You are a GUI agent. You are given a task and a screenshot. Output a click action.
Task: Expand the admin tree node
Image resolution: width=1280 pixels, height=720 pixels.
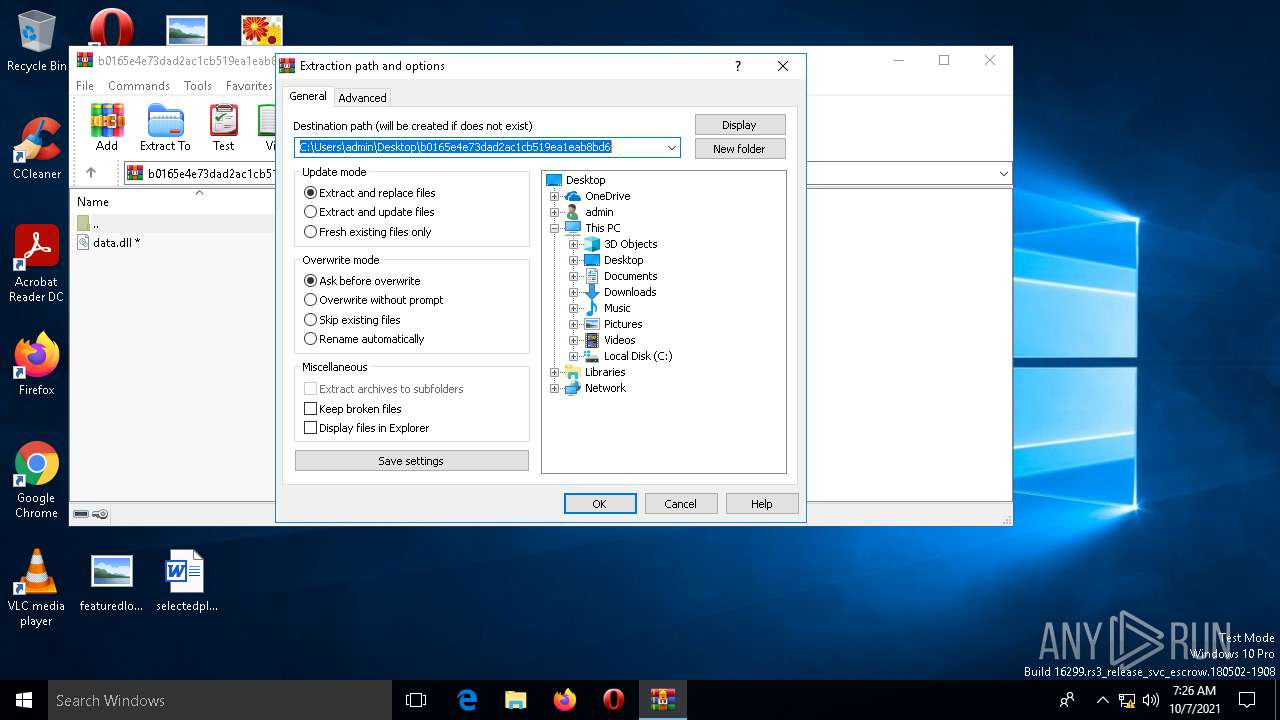554,212
